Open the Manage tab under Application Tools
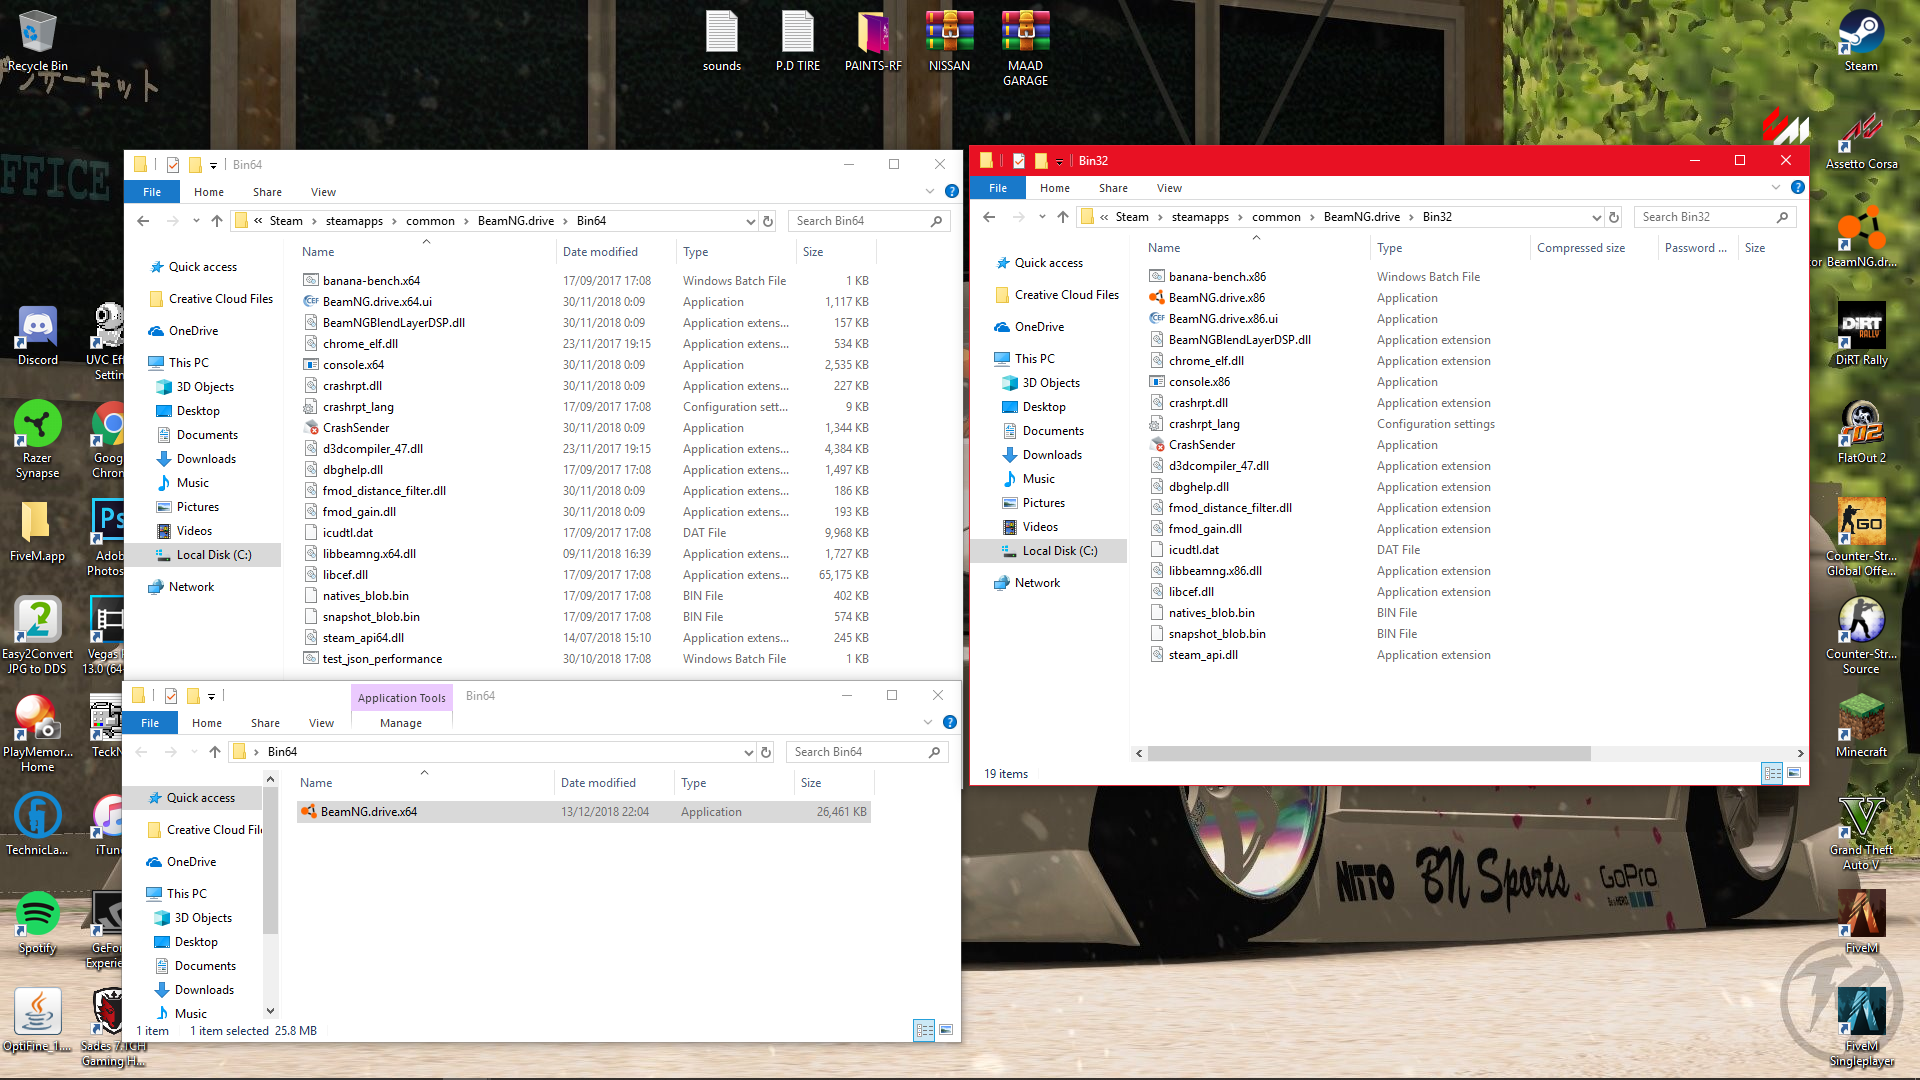1920x1080 pixels. click(x=400, y=723)
